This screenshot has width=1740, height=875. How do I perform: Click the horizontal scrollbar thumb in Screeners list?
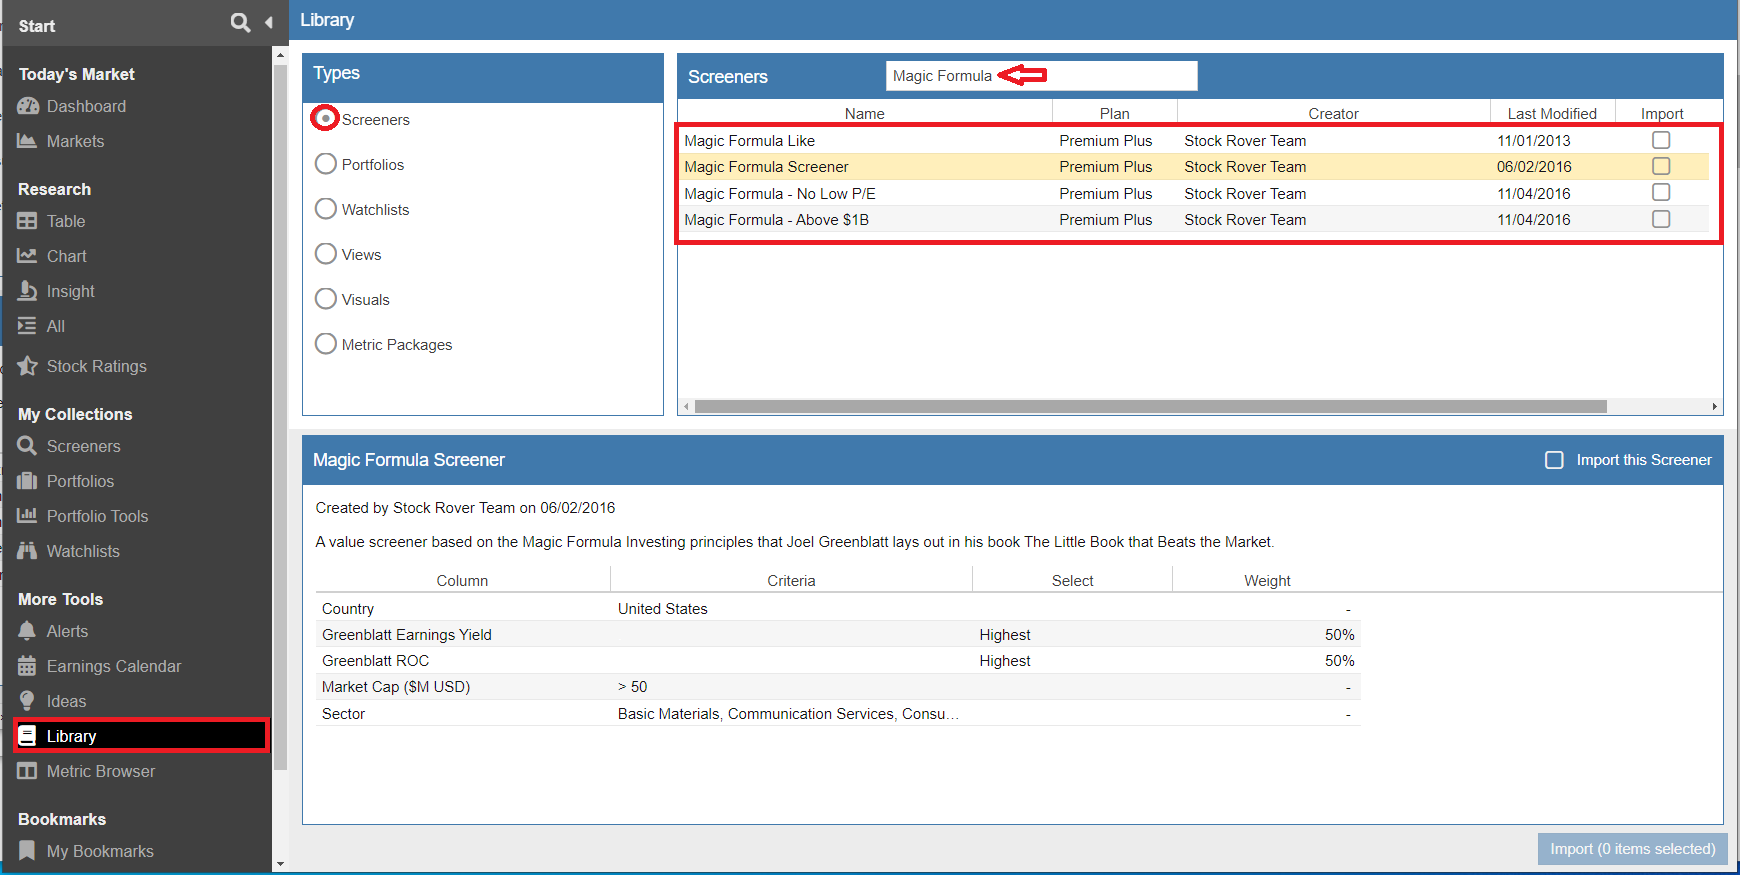tap(1150, 407)
